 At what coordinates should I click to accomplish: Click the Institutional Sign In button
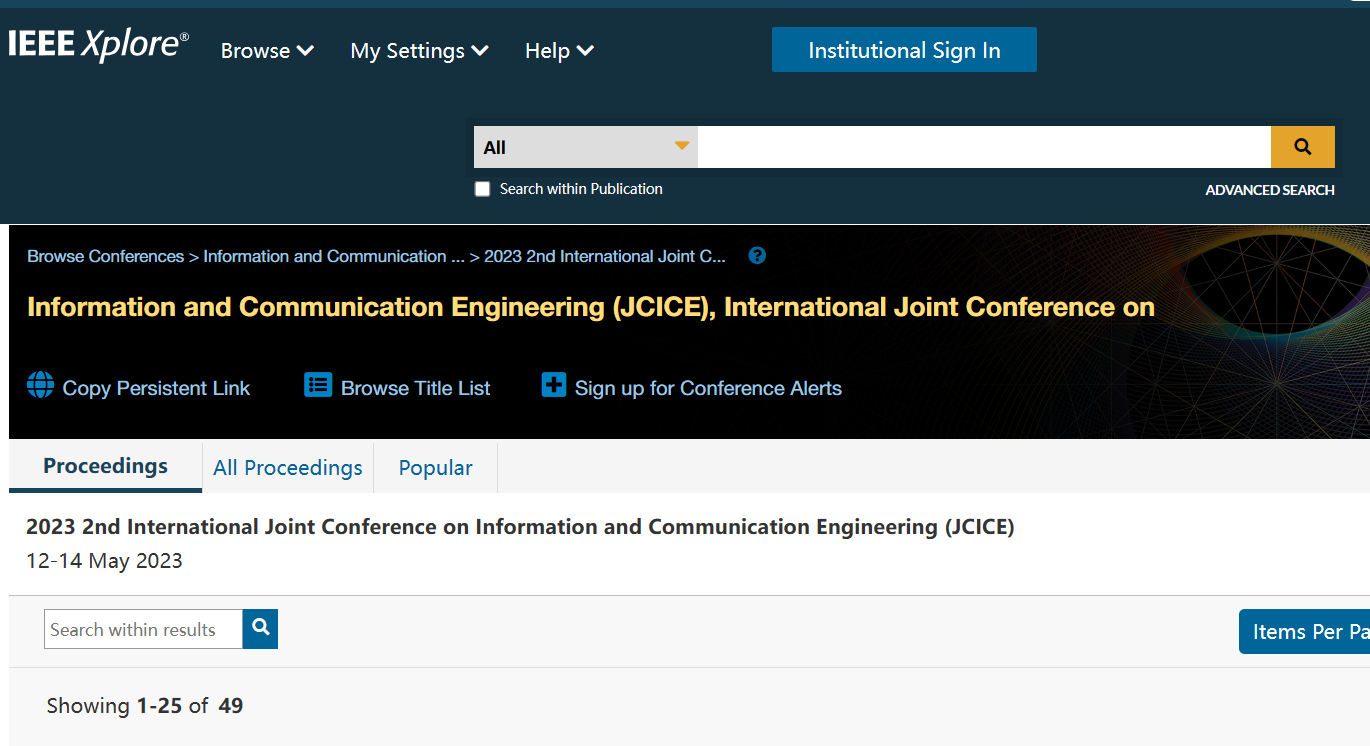(x=904, y=50)
